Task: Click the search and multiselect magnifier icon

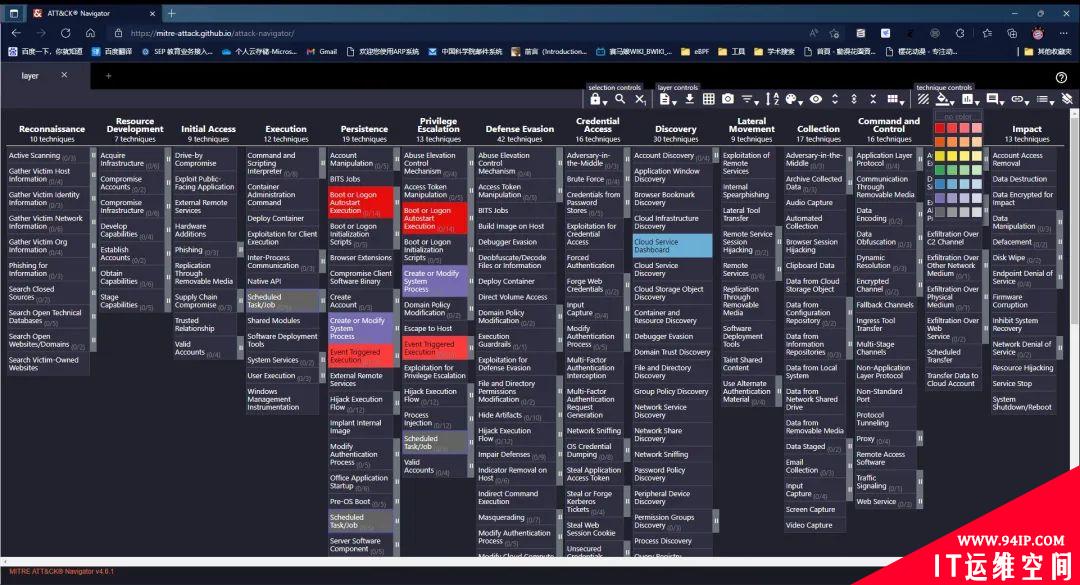Action: pyautogui.click(x=620, y=99)
